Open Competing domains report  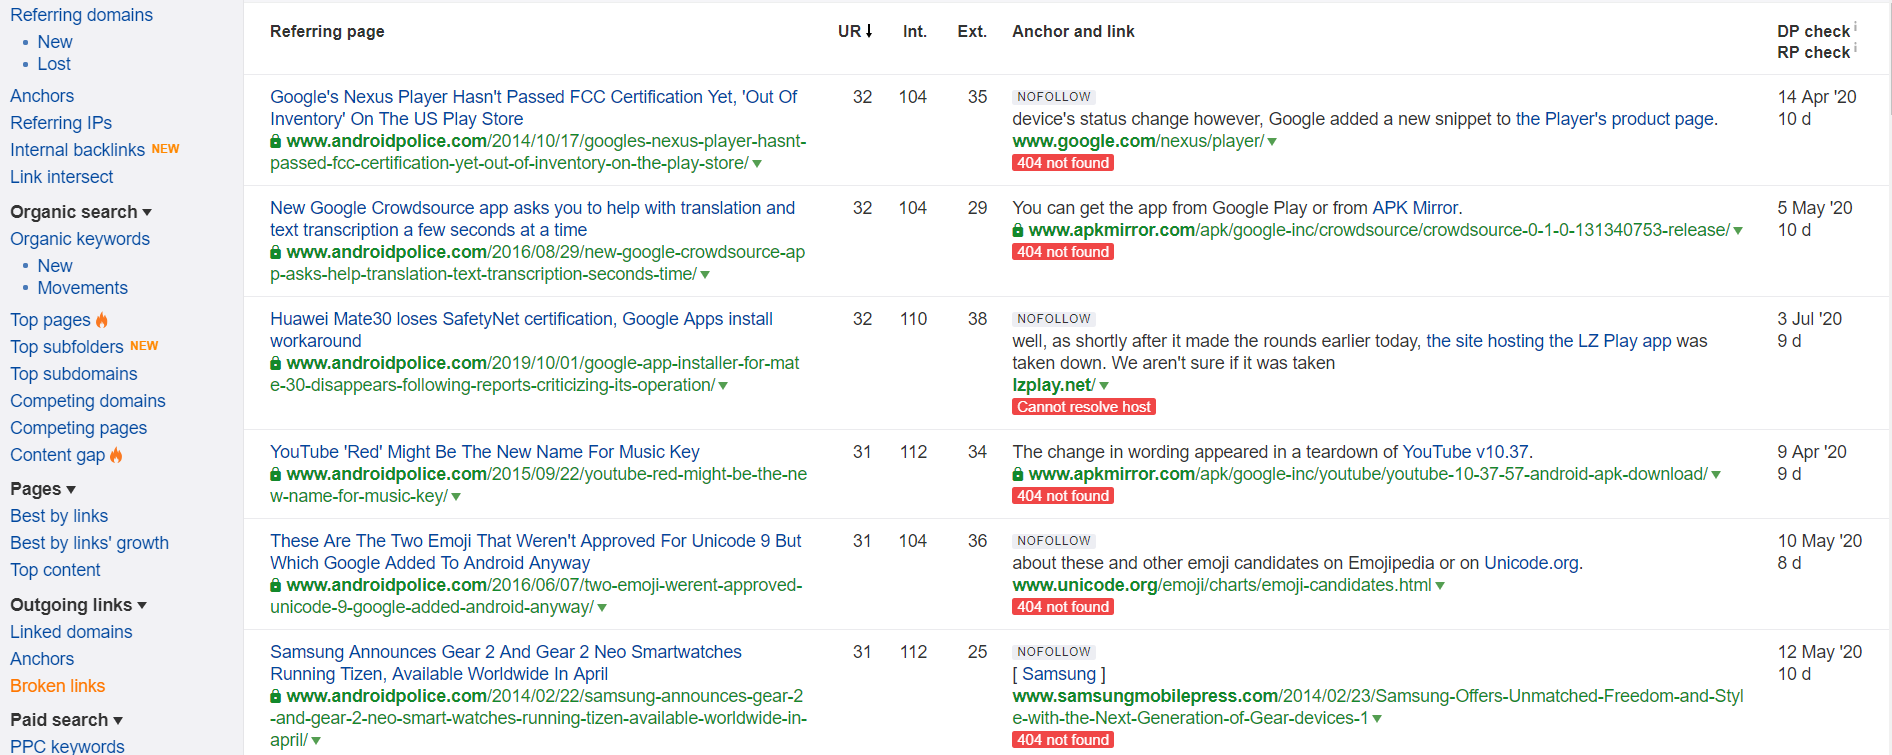[x=88, y=401]
